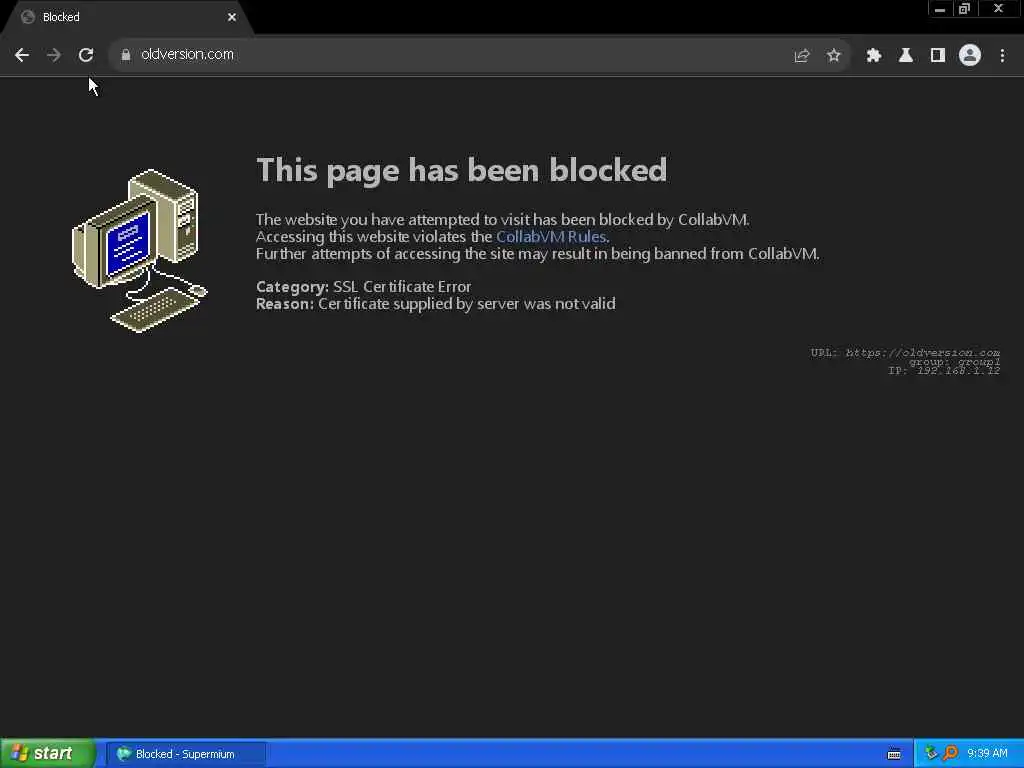Open the profile avatar menu

pos(970,56)
